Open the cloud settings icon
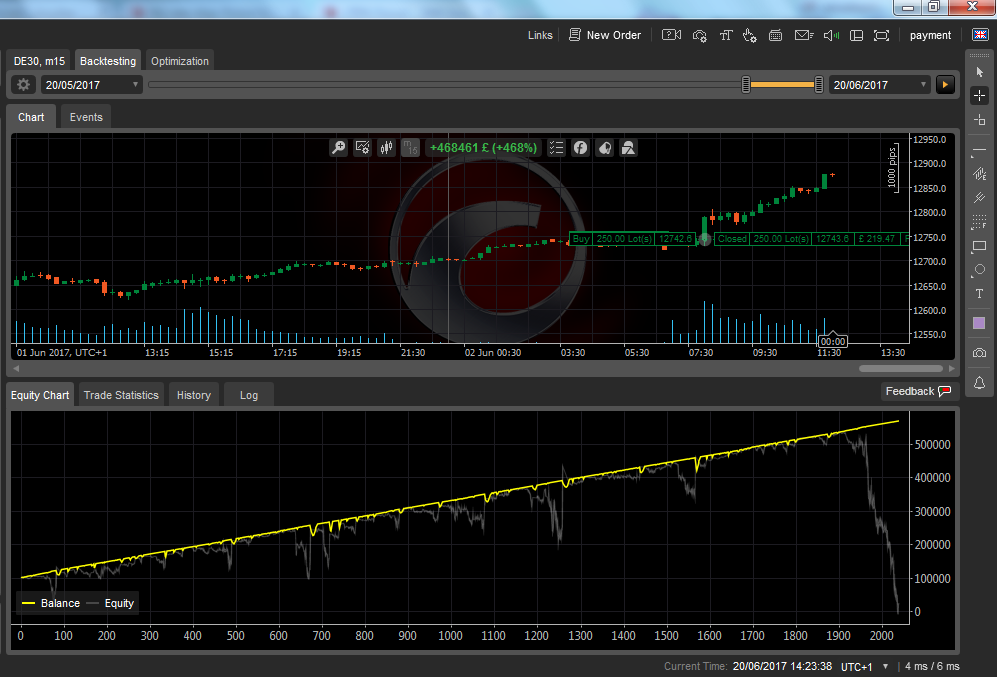 point(699,36)
